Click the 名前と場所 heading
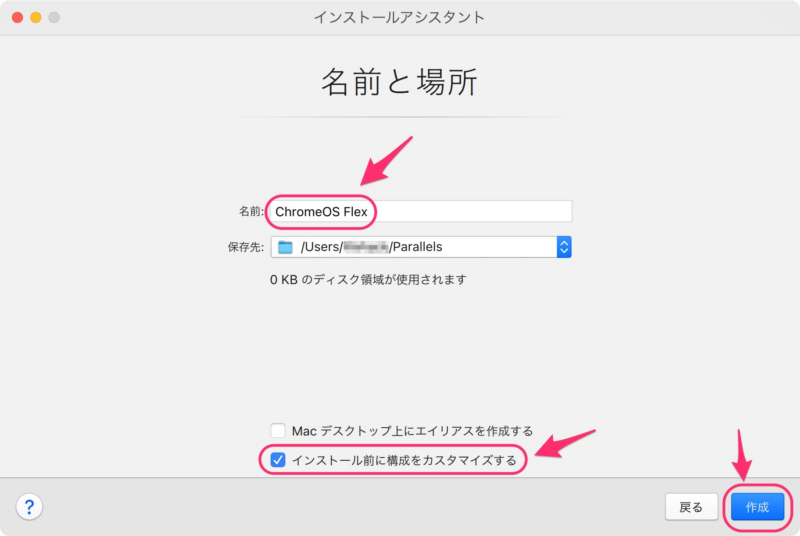 [x=399, y=82]
